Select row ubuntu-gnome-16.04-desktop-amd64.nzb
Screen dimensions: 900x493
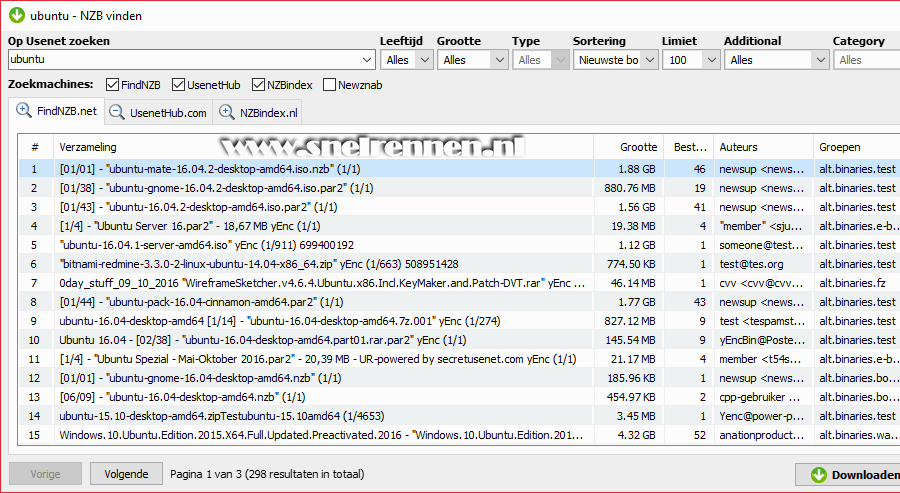coord(459,378)
